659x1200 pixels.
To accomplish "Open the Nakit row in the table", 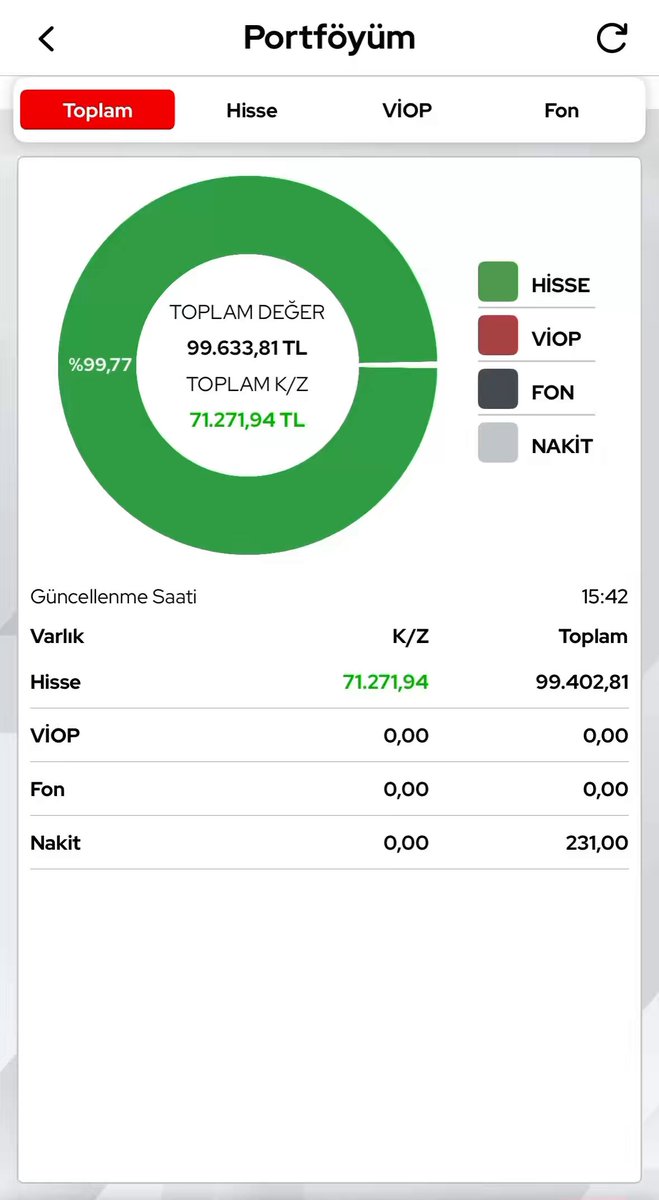I will (x=329, y=843).
